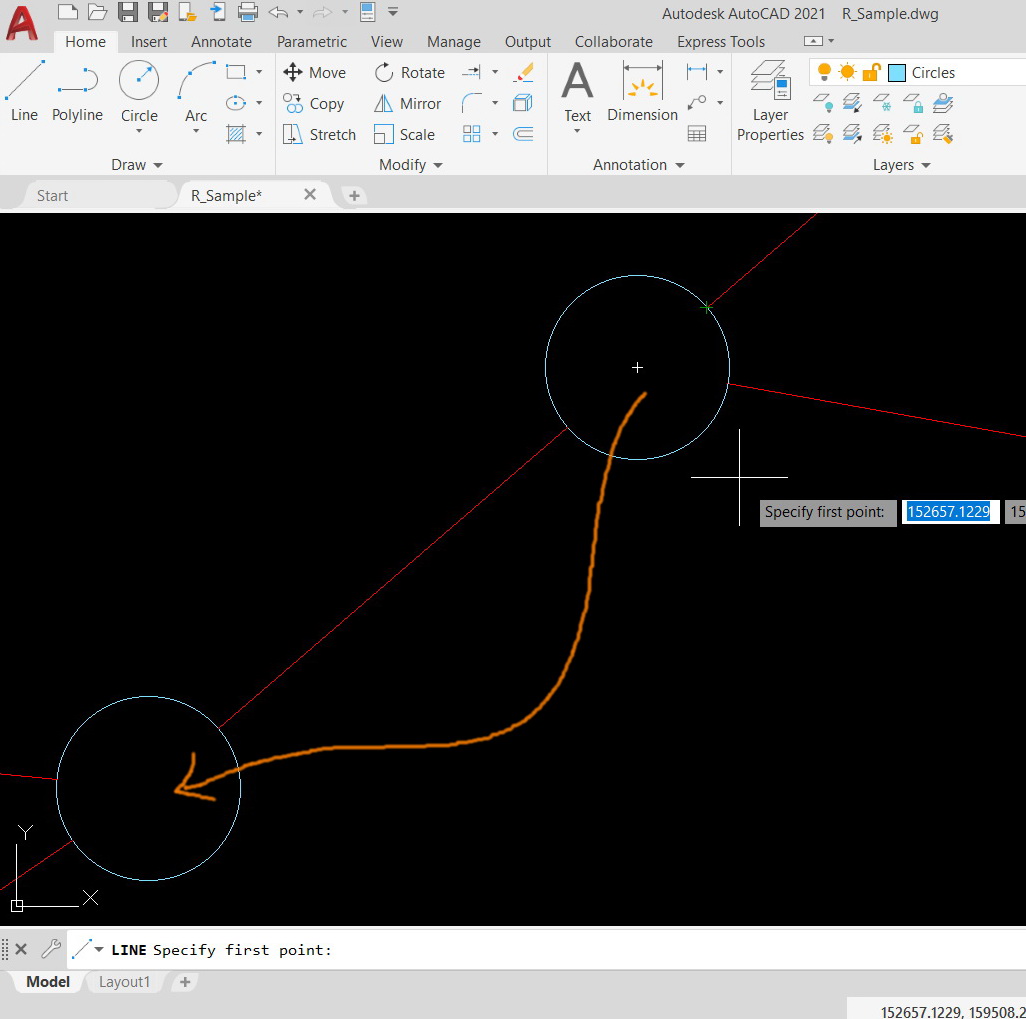1026x1019 pixels.
Task: Click the Hatch tool icon
Action: pyautogui.click(x=236, y=133)
